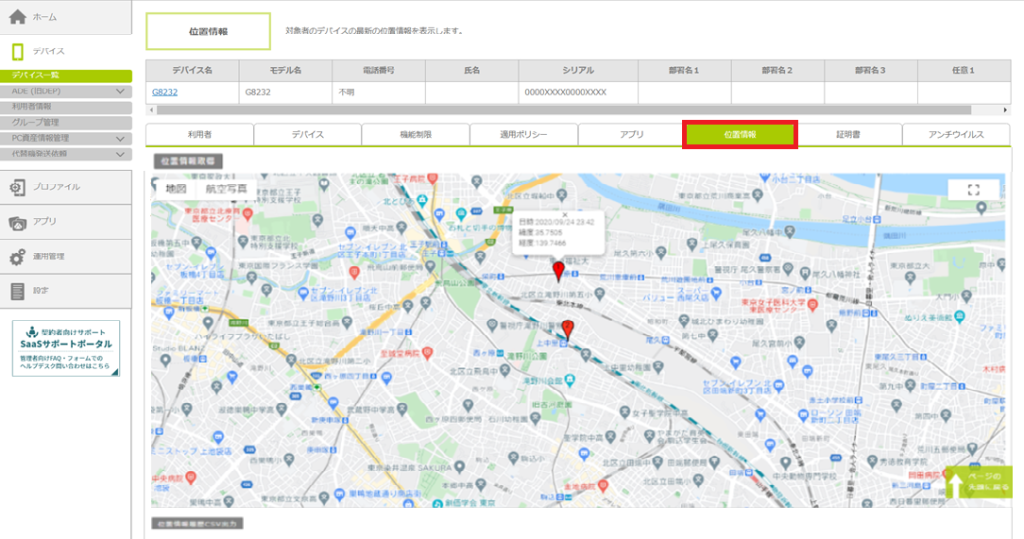Expand the PC資産情報管理 sidebar section
Viewport: 1024px width, 539px height.
coord(120,138)
